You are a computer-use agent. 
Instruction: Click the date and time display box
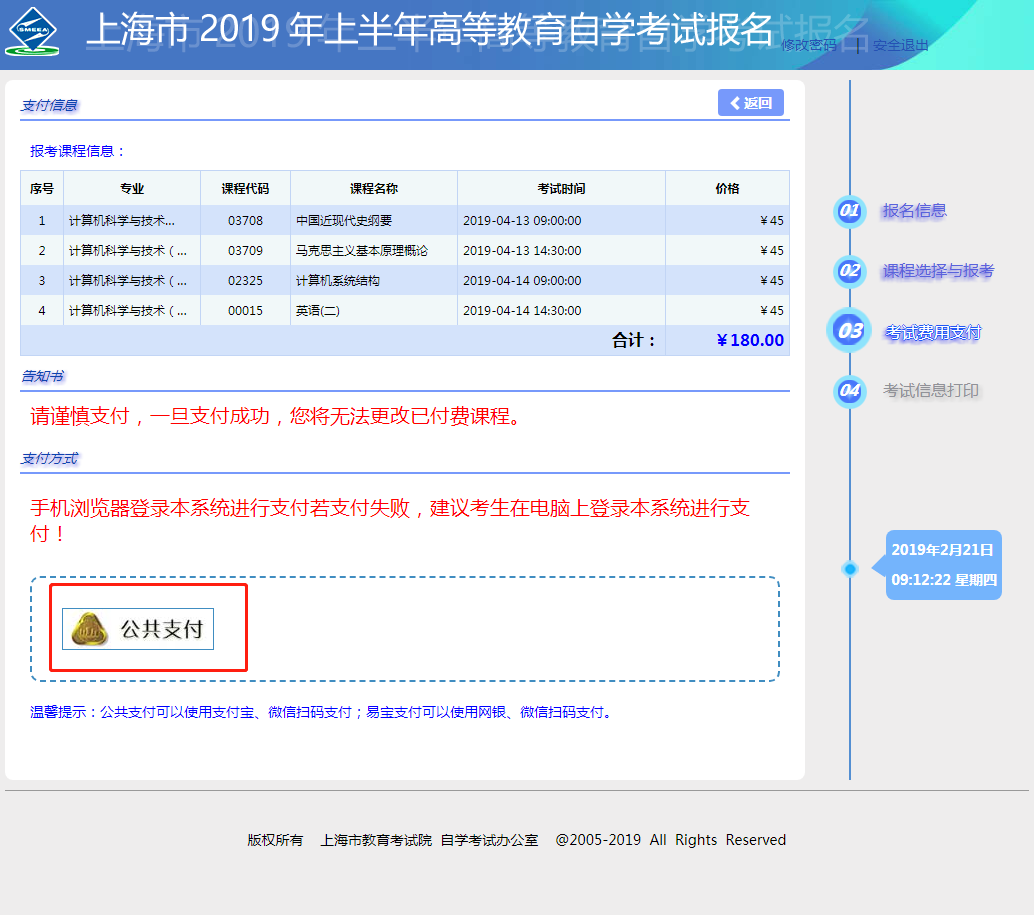pos(943,565)
